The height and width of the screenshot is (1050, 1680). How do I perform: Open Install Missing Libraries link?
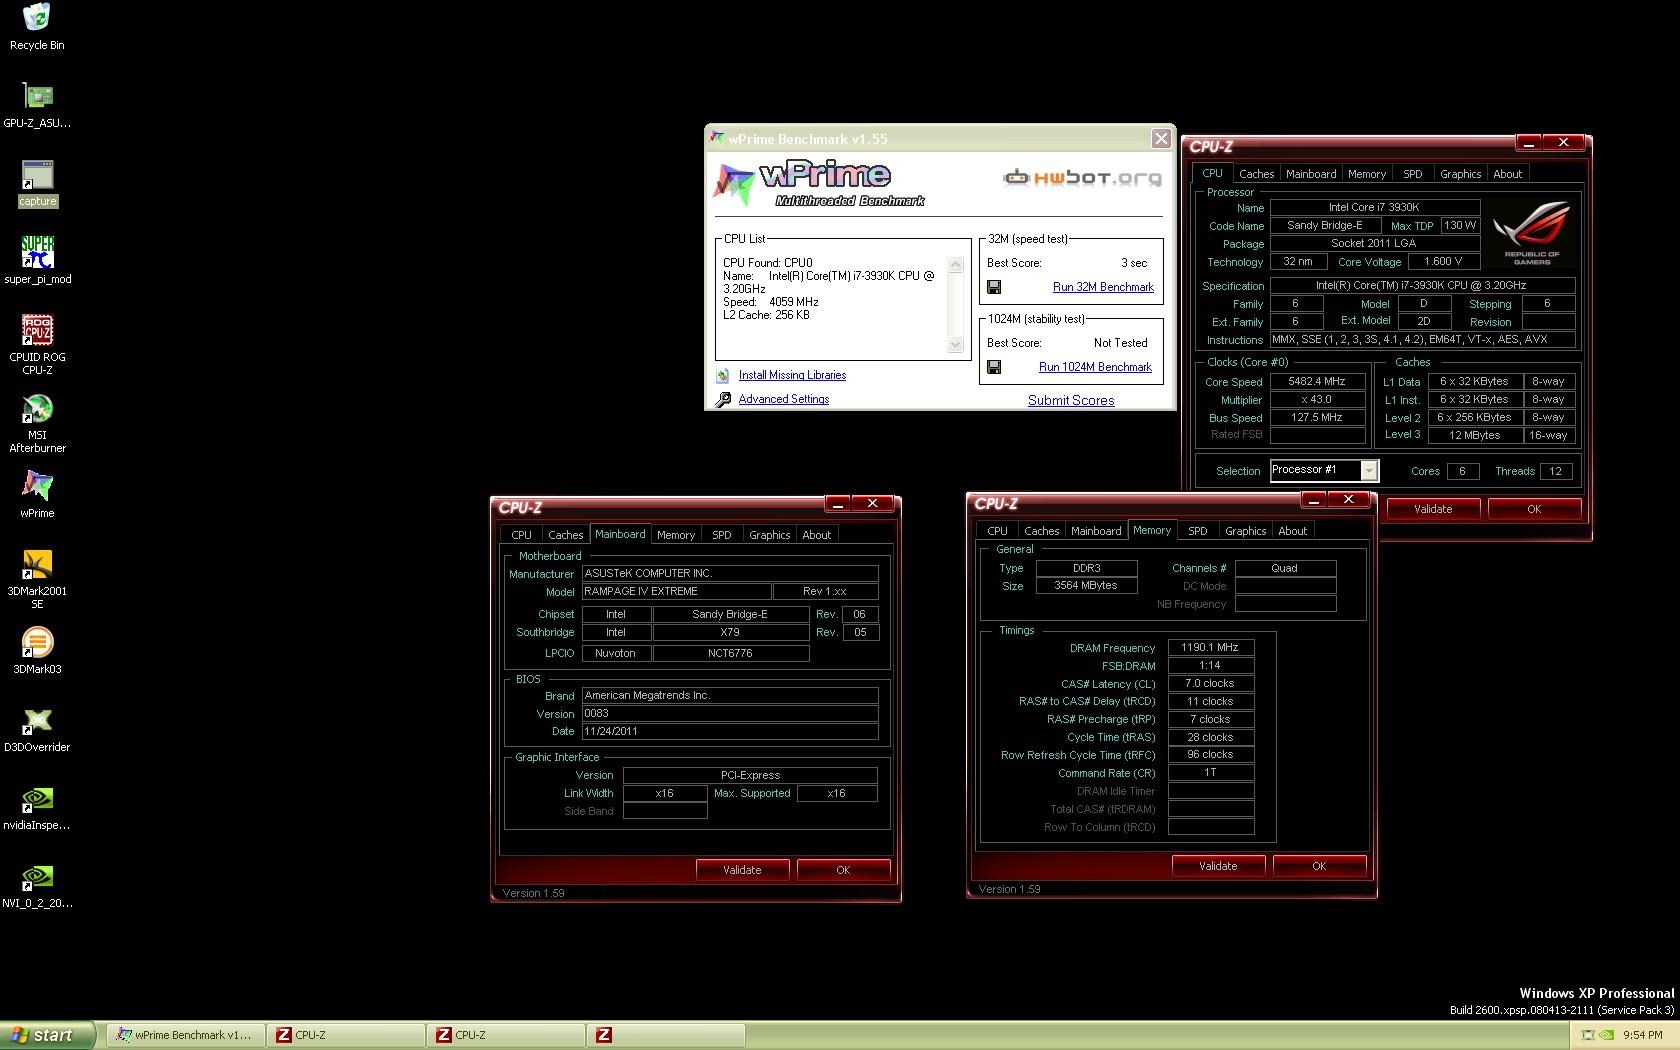792,375
